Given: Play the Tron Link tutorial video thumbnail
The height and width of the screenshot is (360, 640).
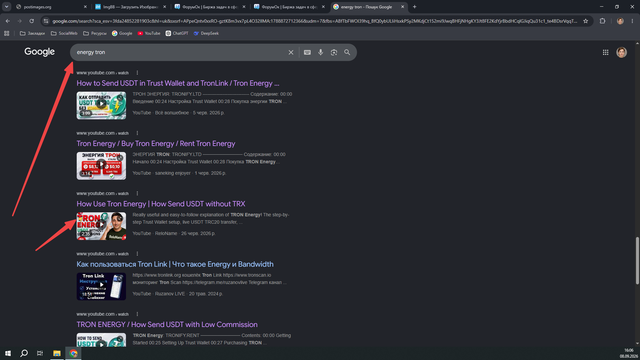Looking at the screenshot, I should (x=101, y=286).
